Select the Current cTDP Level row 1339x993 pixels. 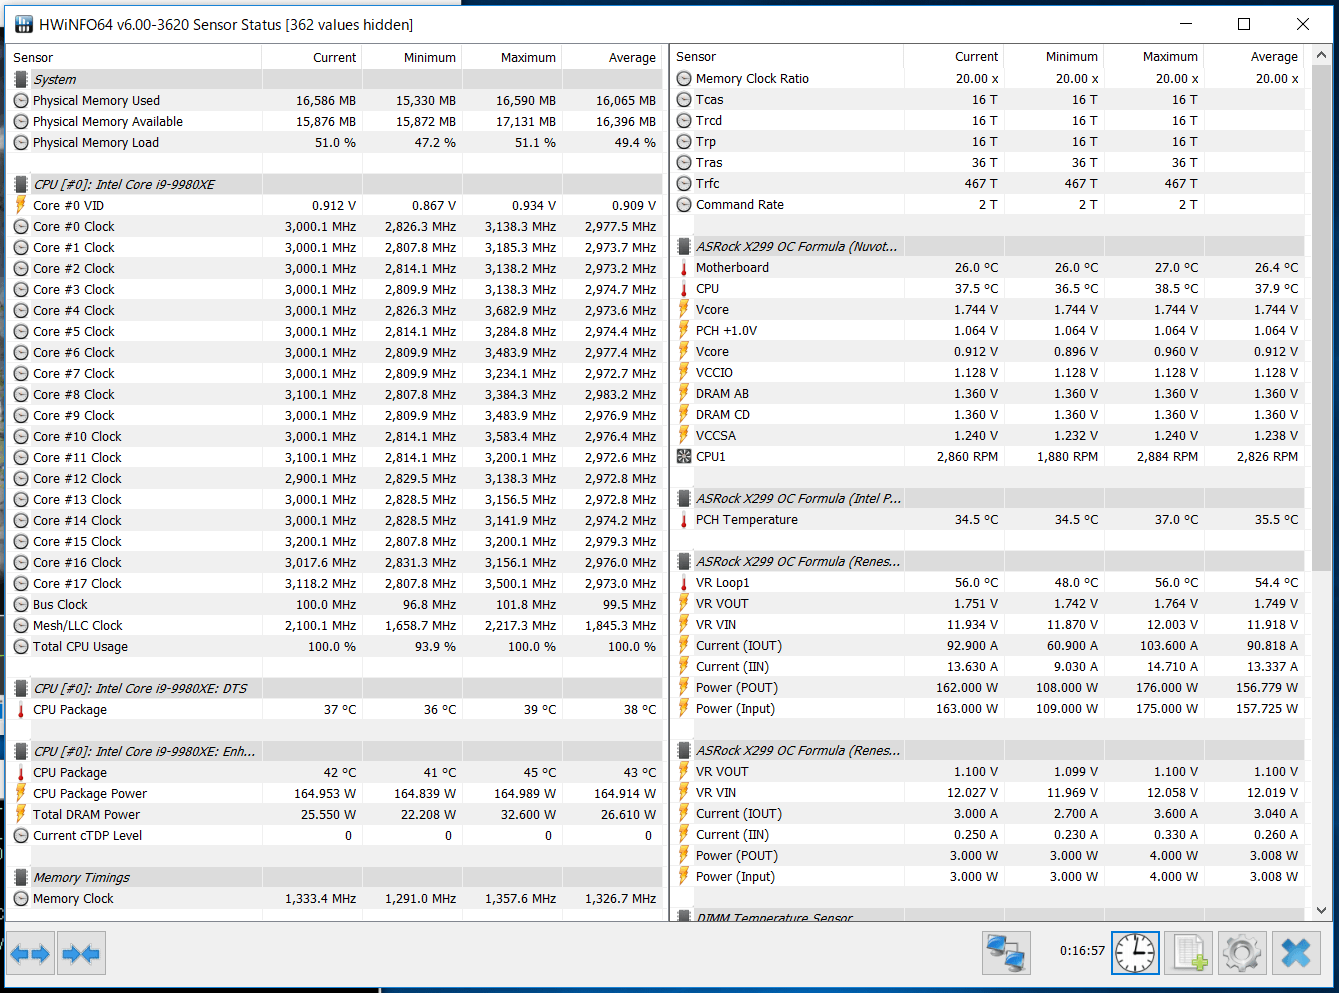(335, 835)
